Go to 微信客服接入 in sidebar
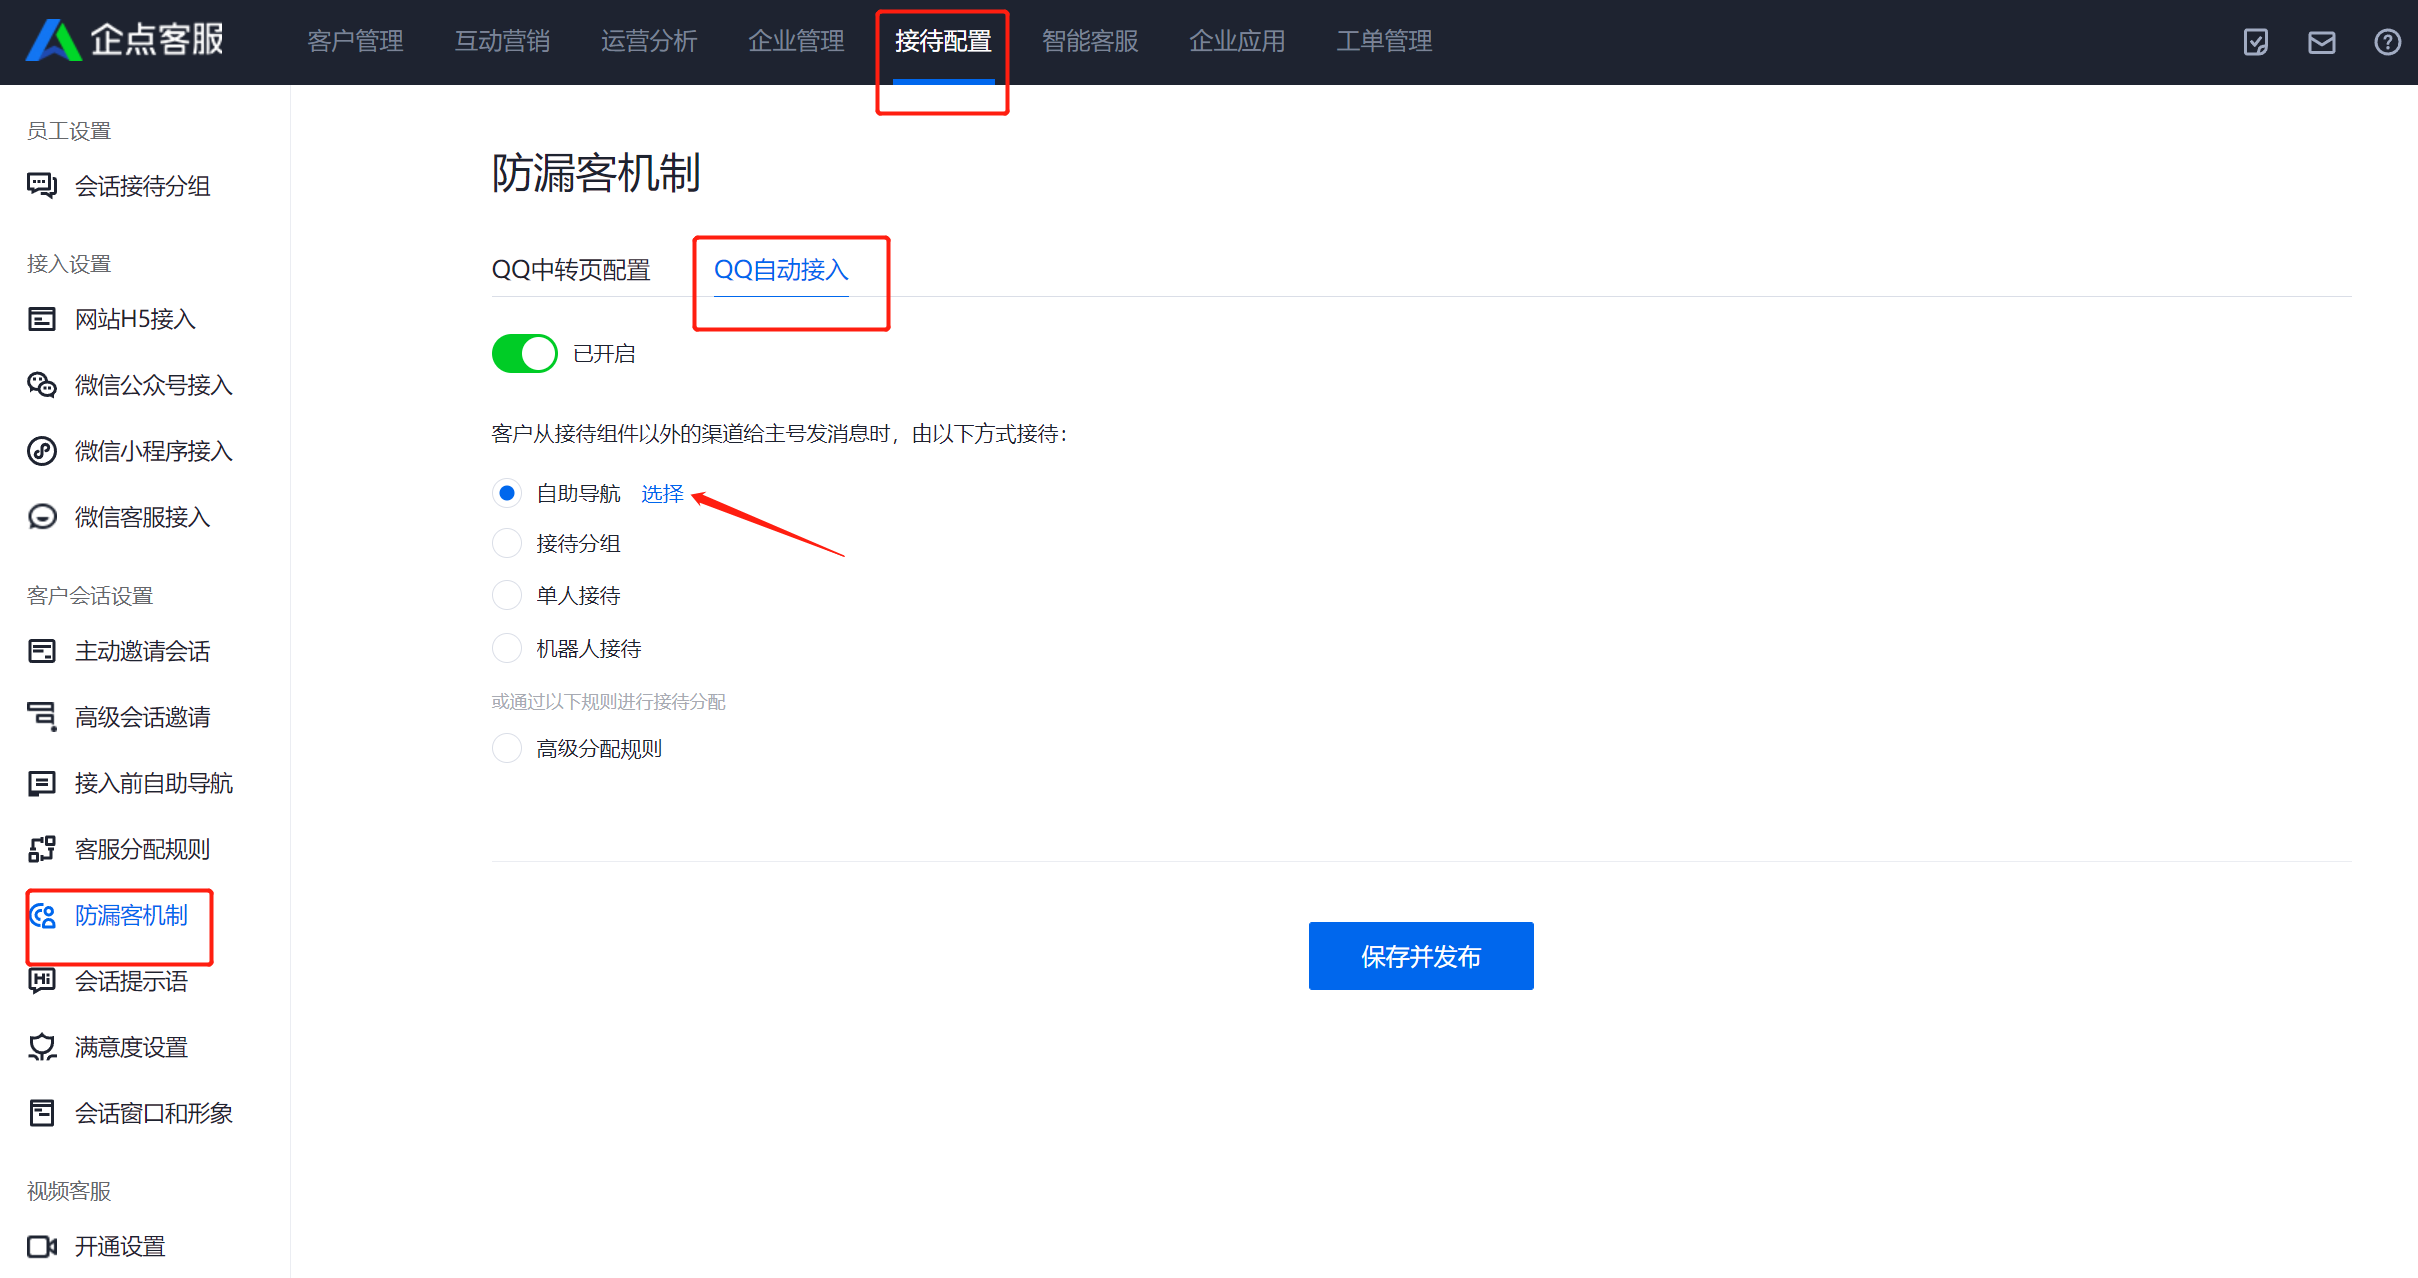Image resolution: width=2418 pixels, height=1278 pixels. 143,517
